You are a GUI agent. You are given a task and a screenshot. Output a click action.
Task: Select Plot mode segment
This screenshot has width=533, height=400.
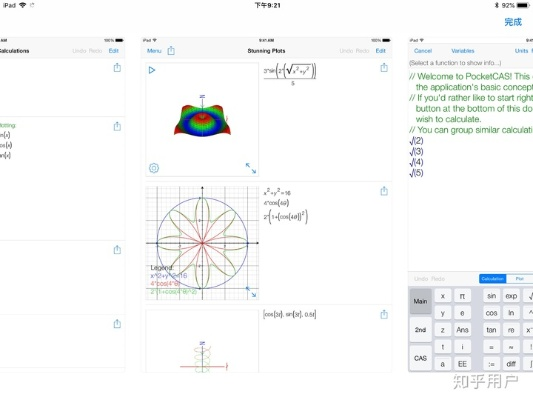tap(519, 279)
